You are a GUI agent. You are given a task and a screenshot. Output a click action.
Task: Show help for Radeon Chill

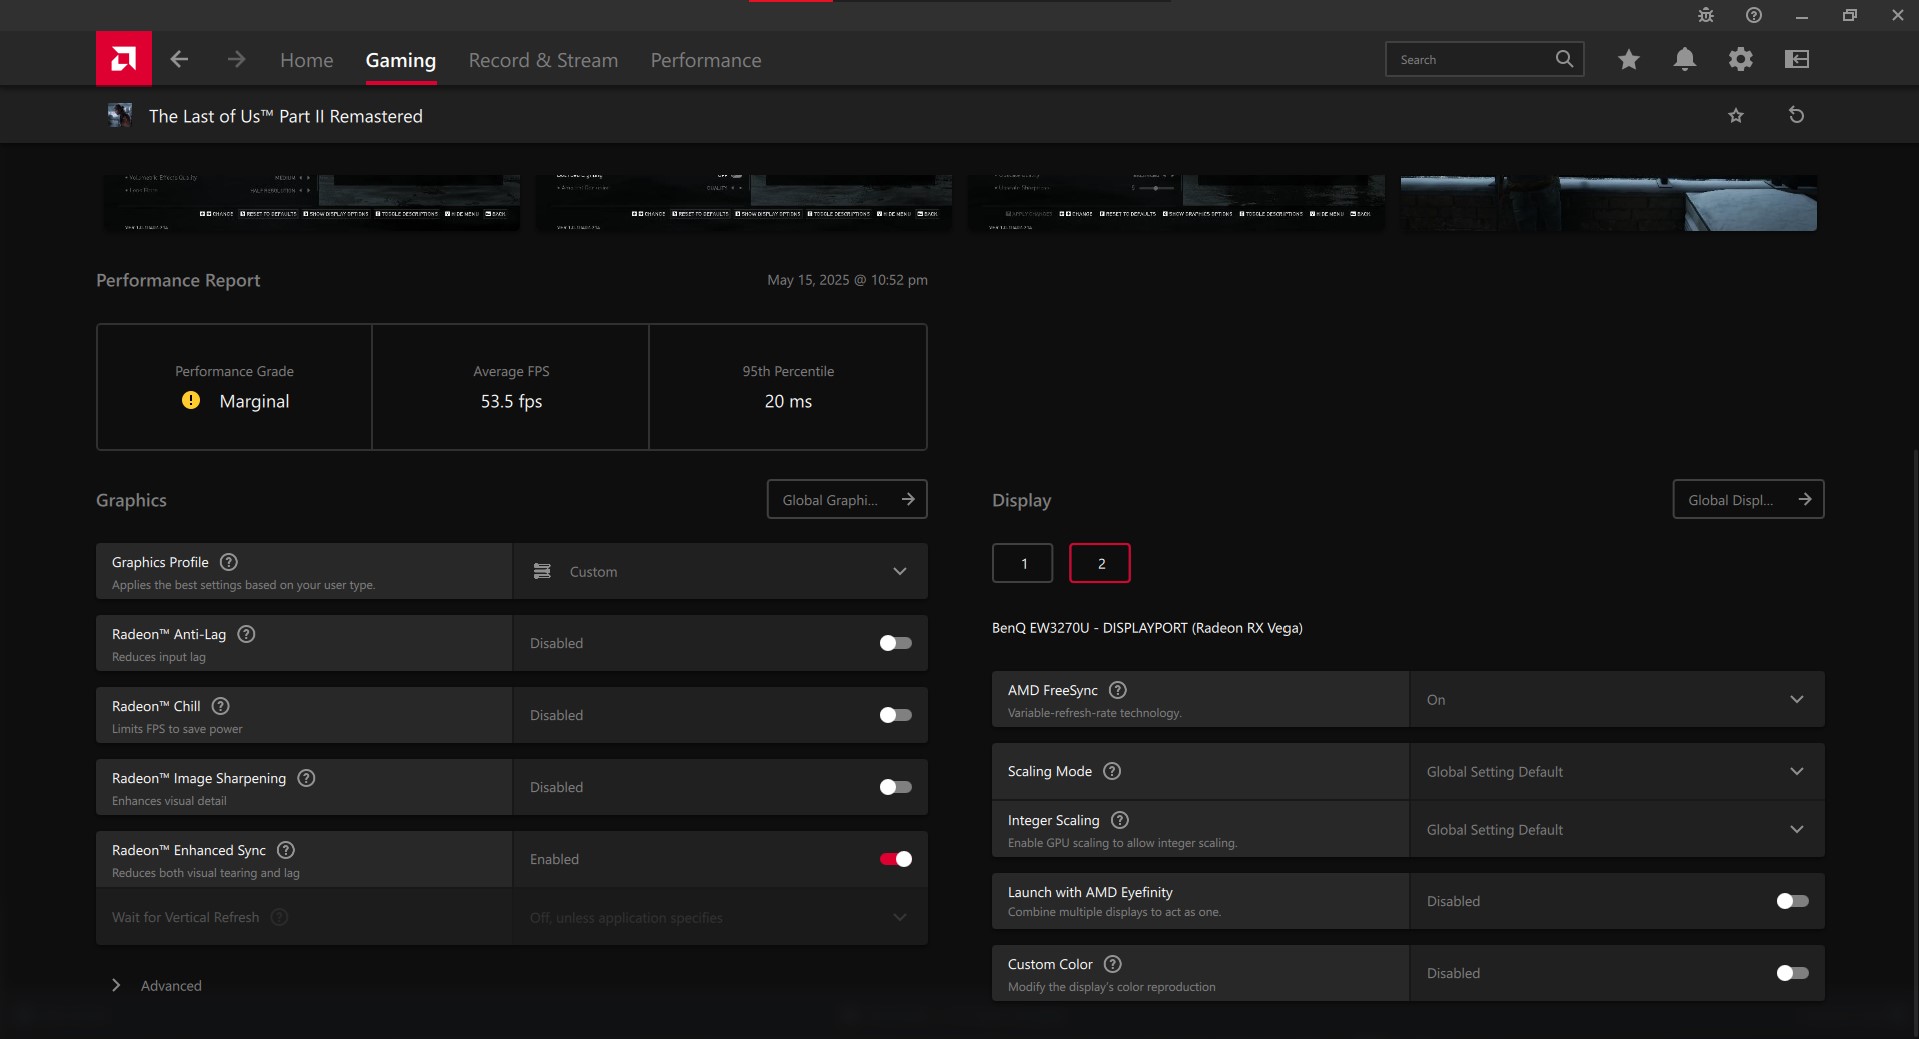coord(221,706)
